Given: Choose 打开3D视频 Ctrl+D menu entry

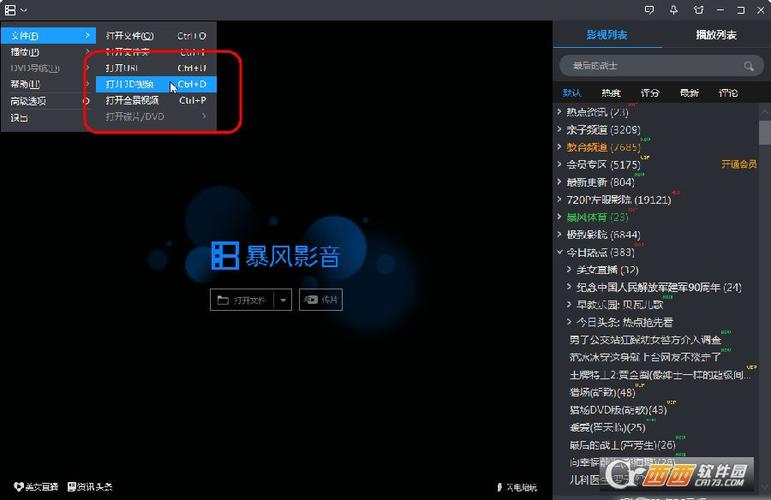Looking at the screenshot, I should (x=156, y=84).
